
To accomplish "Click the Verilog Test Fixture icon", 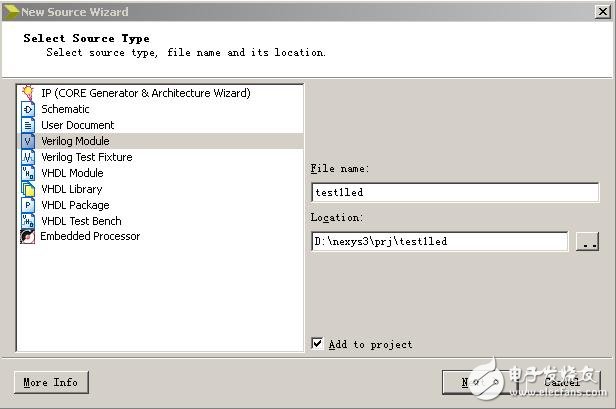I will coord(28,157).
